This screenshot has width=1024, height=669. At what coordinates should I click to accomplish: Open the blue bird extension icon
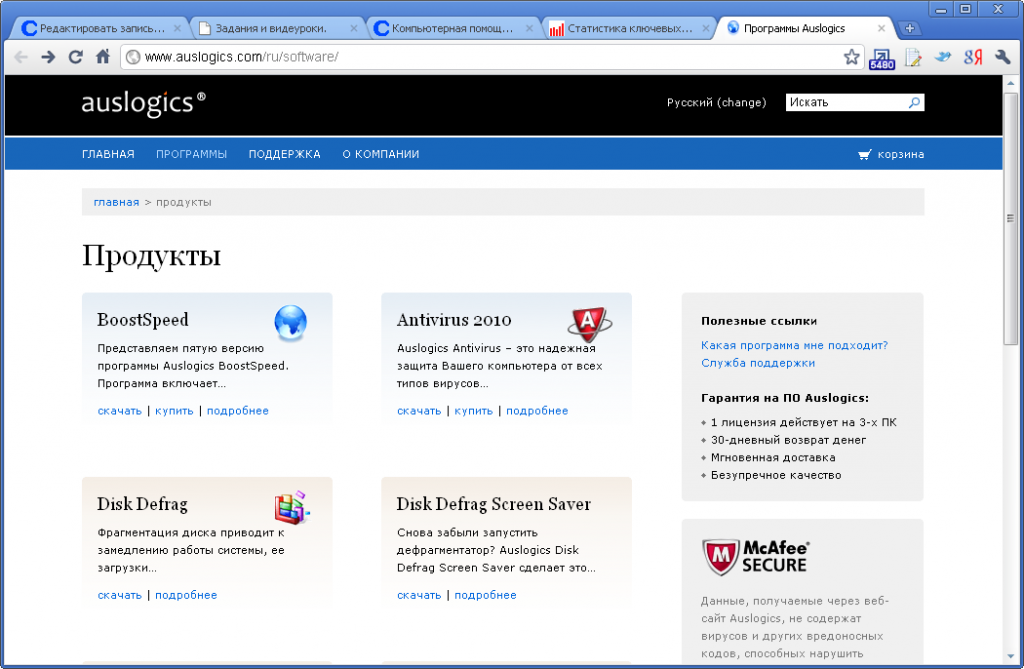pyautogui.click(x=942, y=57)
